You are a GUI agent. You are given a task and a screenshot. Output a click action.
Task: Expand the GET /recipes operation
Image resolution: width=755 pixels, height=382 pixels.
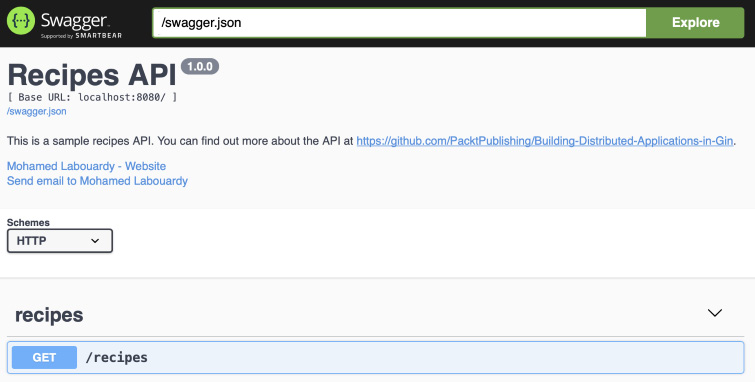tap(376, 357)
